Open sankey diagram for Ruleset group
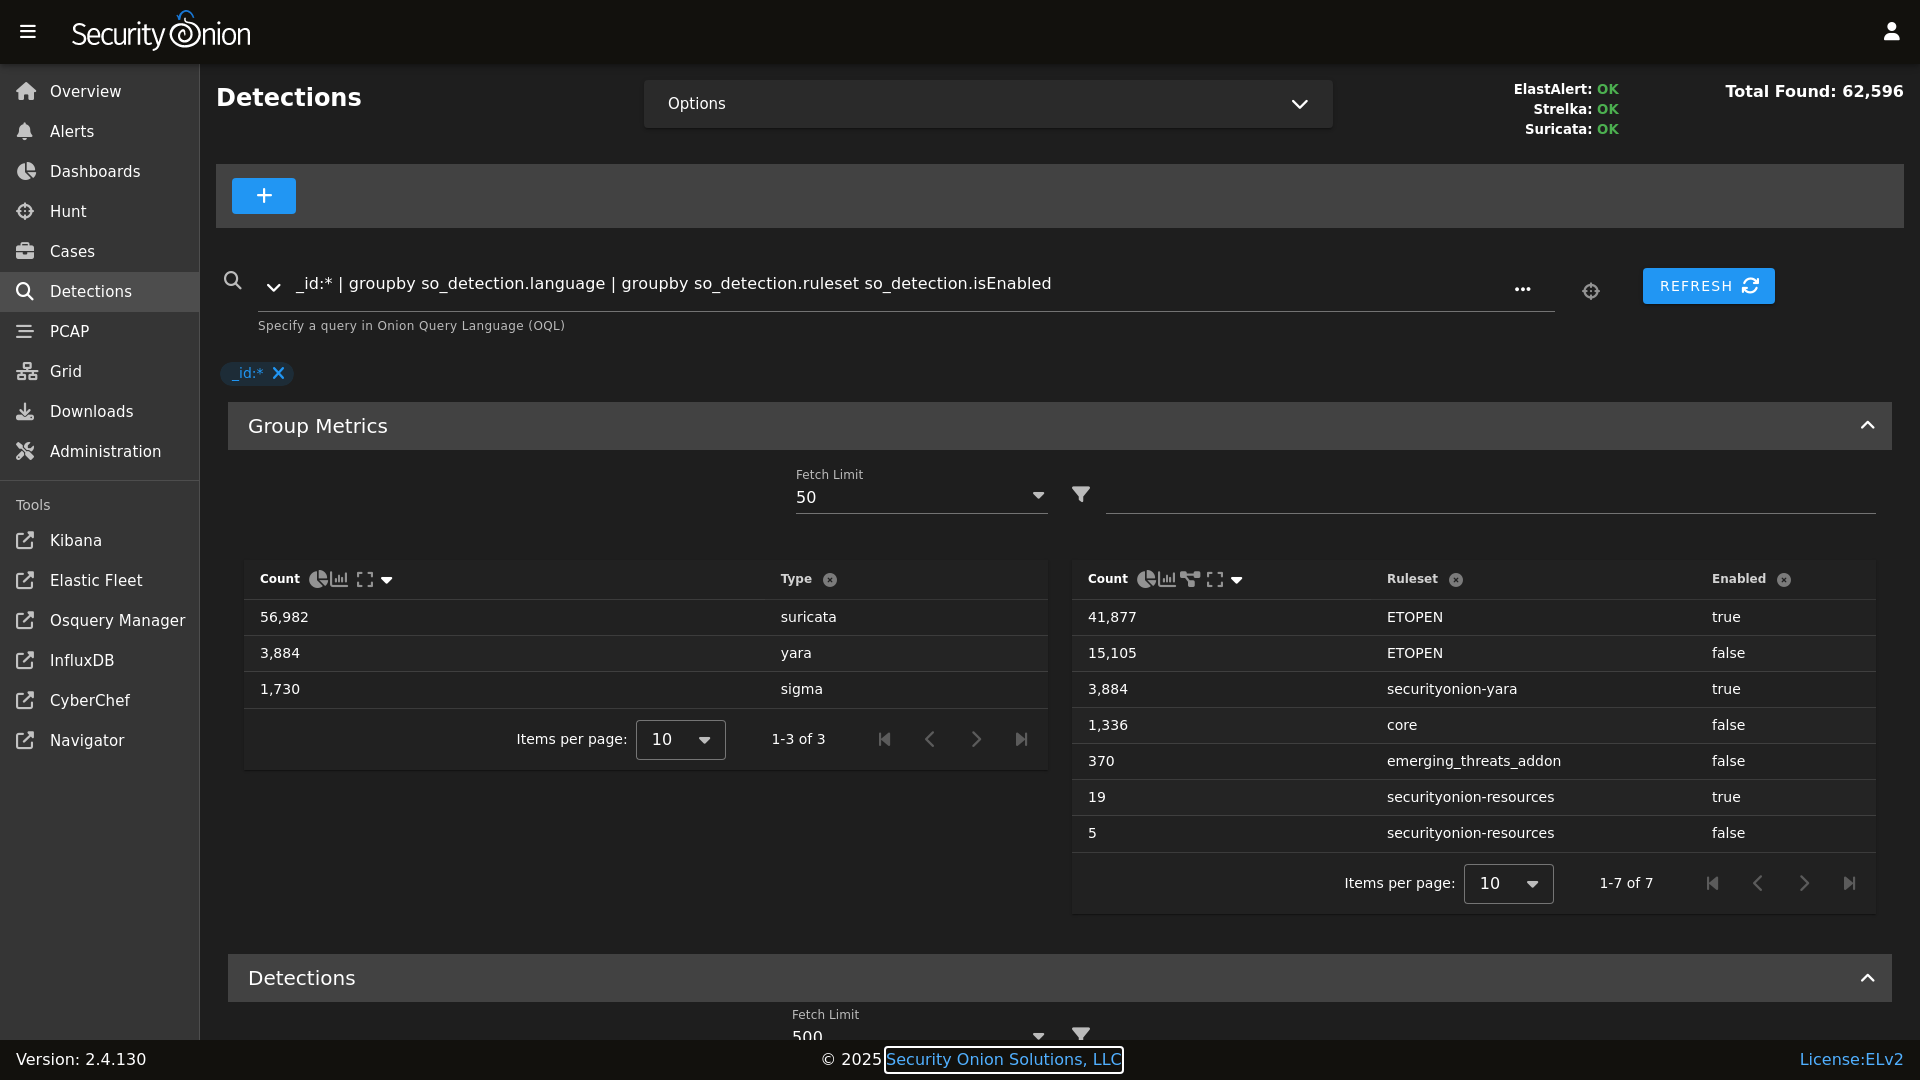 1190,579
